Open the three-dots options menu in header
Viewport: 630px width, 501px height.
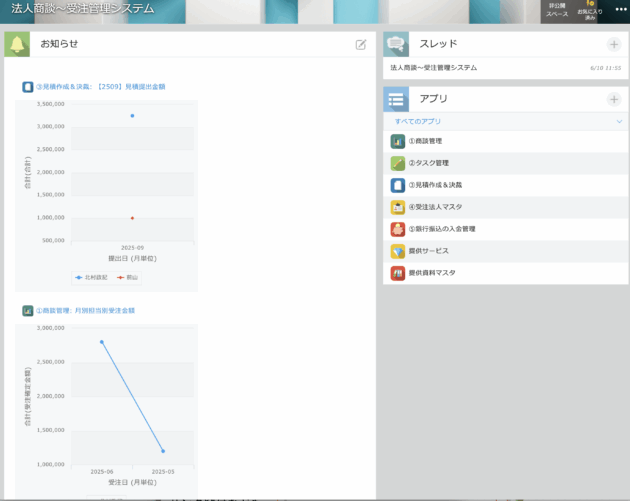[x=620, y=10]
